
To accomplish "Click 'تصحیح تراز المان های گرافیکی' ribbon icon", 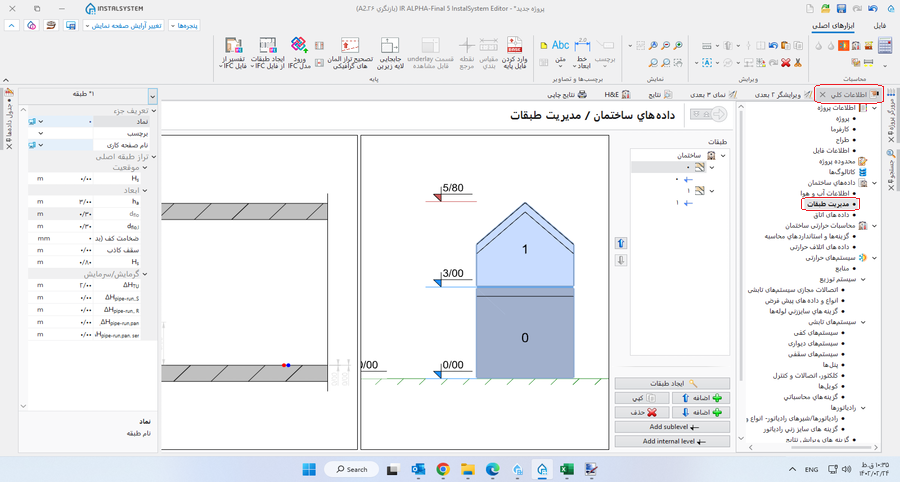I will point(350,50).
